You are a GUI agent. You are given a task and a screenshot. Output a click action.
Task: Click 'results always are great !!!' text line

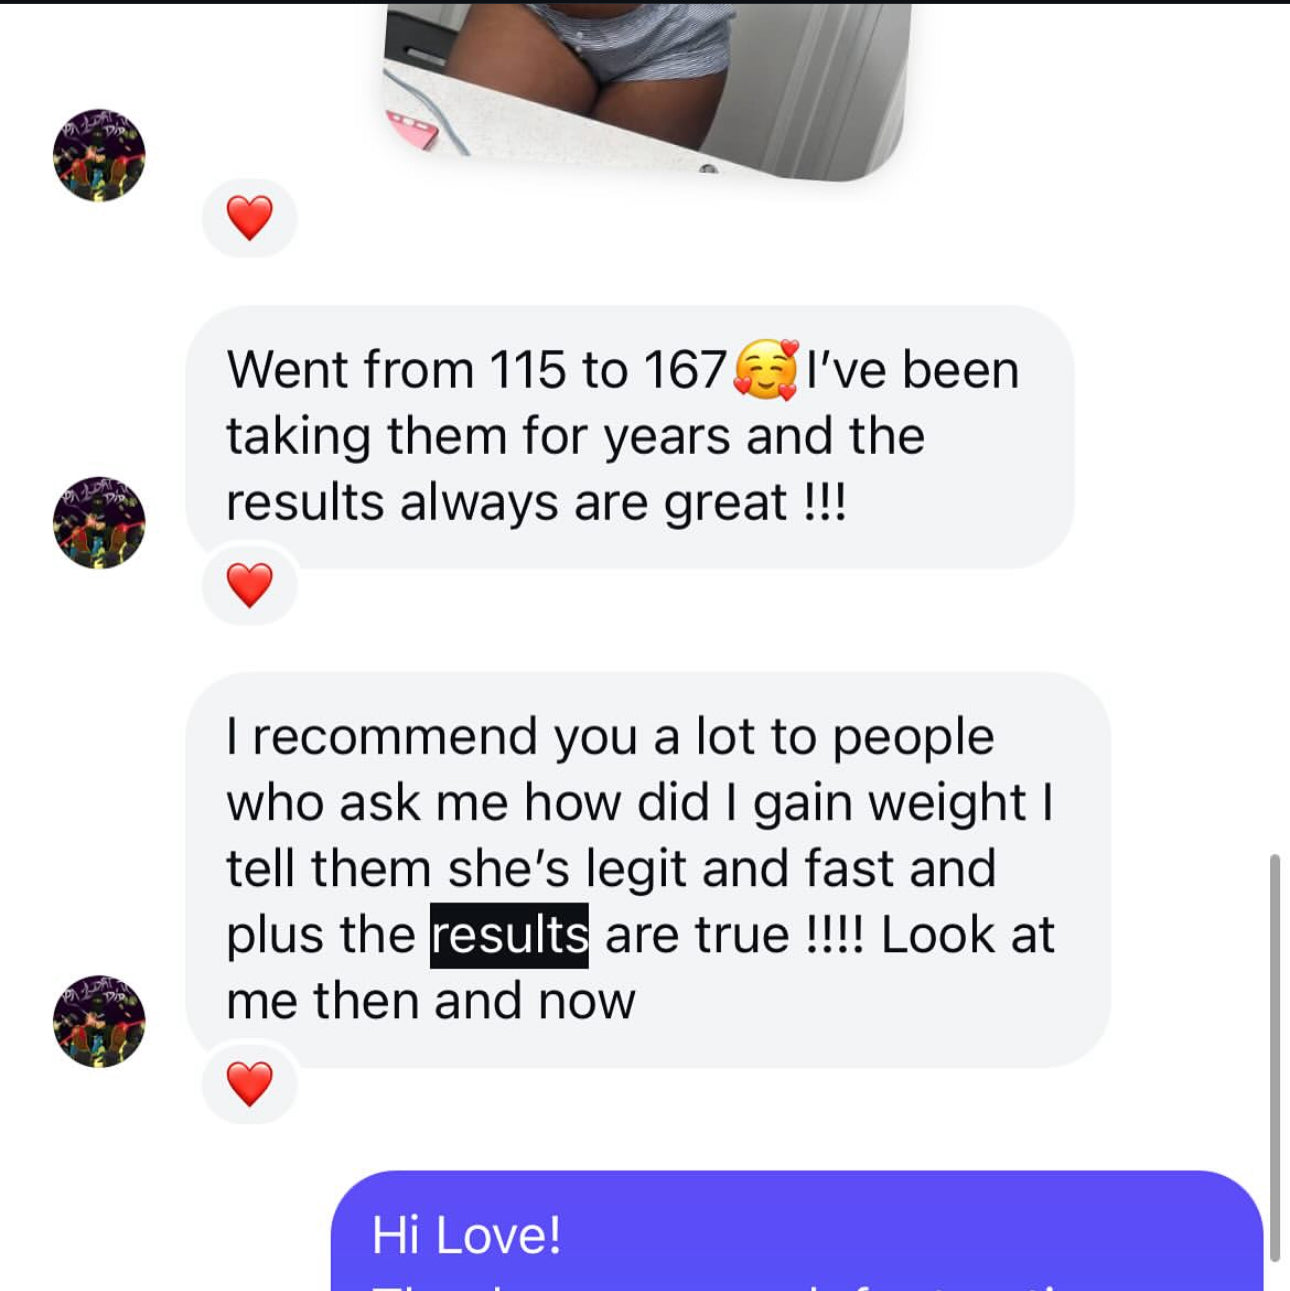(x=536, y=503)
